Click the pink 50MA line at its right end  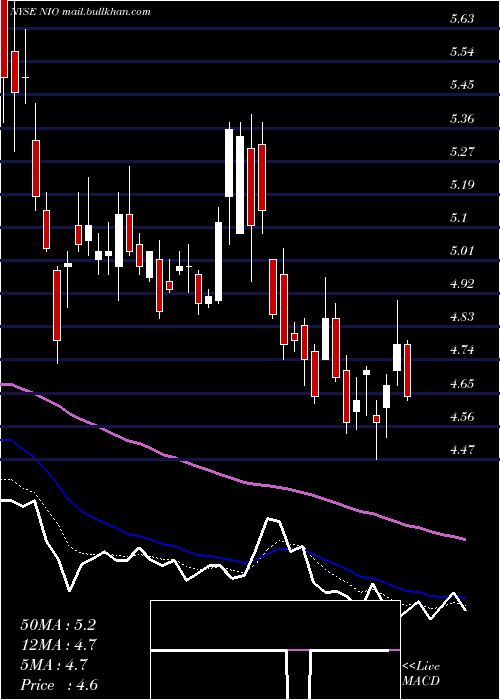tap(464, 539)
